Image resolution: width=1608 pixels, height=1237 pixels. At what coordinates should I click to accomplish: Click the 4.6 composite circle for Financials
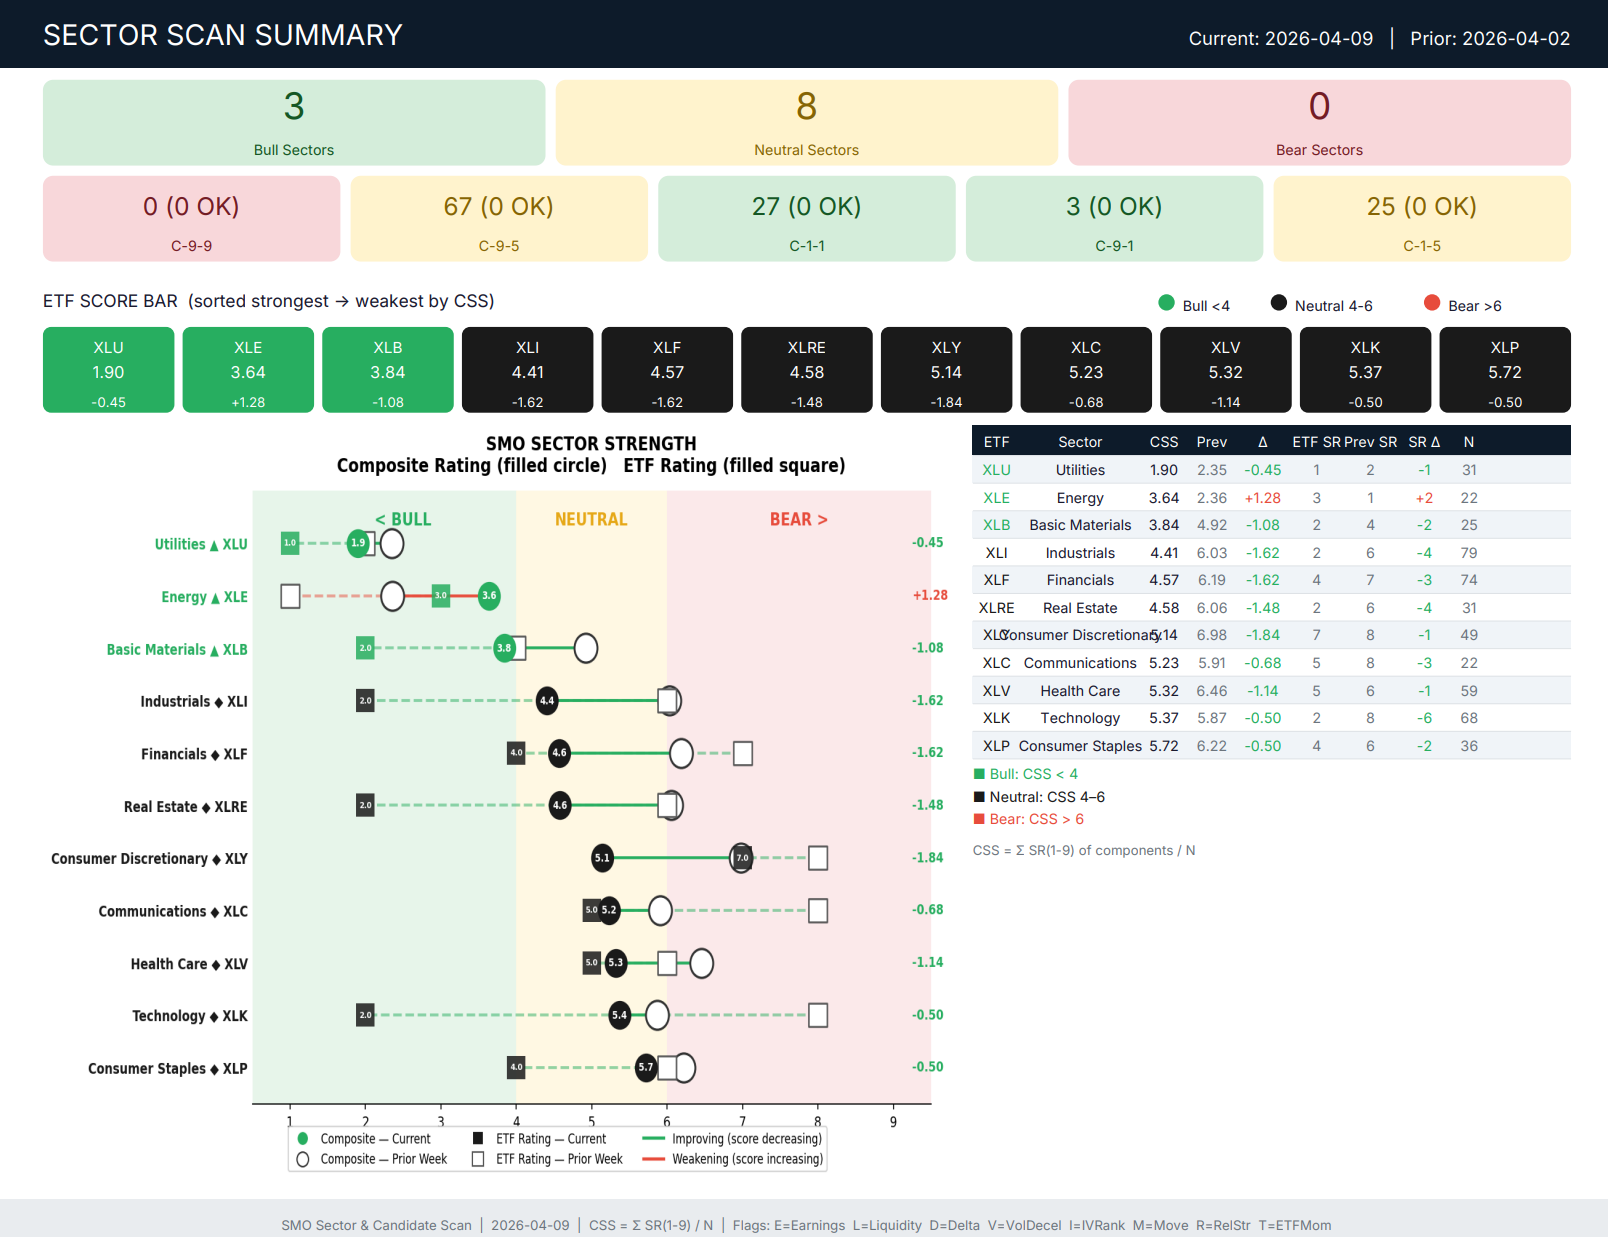click(x=560, y=753)
